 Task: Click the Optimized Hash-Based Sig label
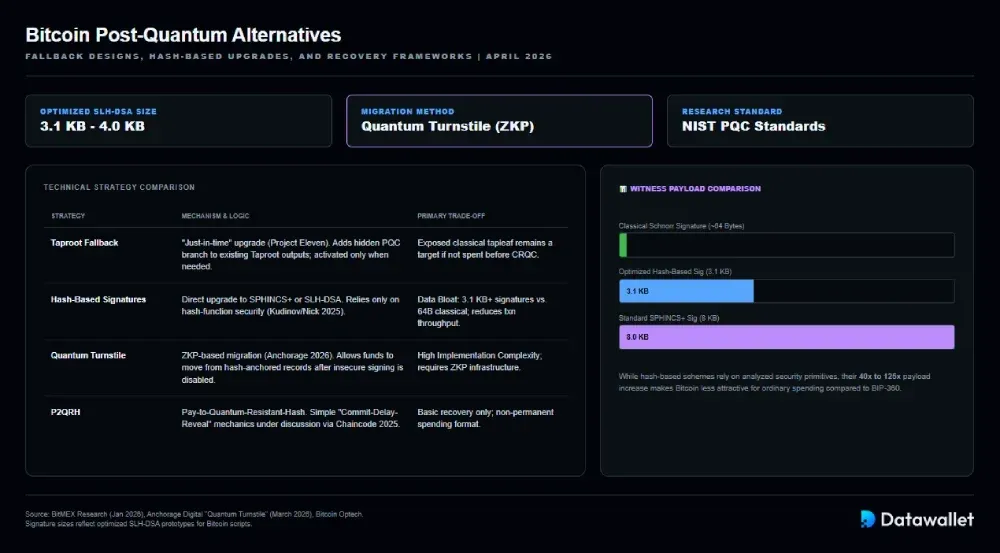[675, 272]
